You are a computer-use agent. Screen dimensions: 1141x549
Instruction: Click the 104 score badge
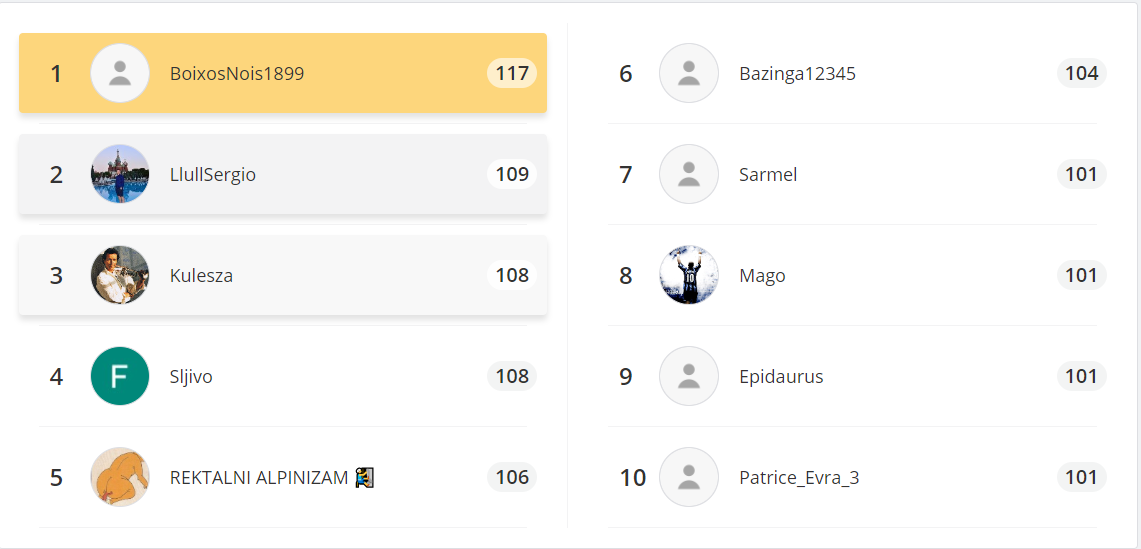click(x=1081, y=73)
